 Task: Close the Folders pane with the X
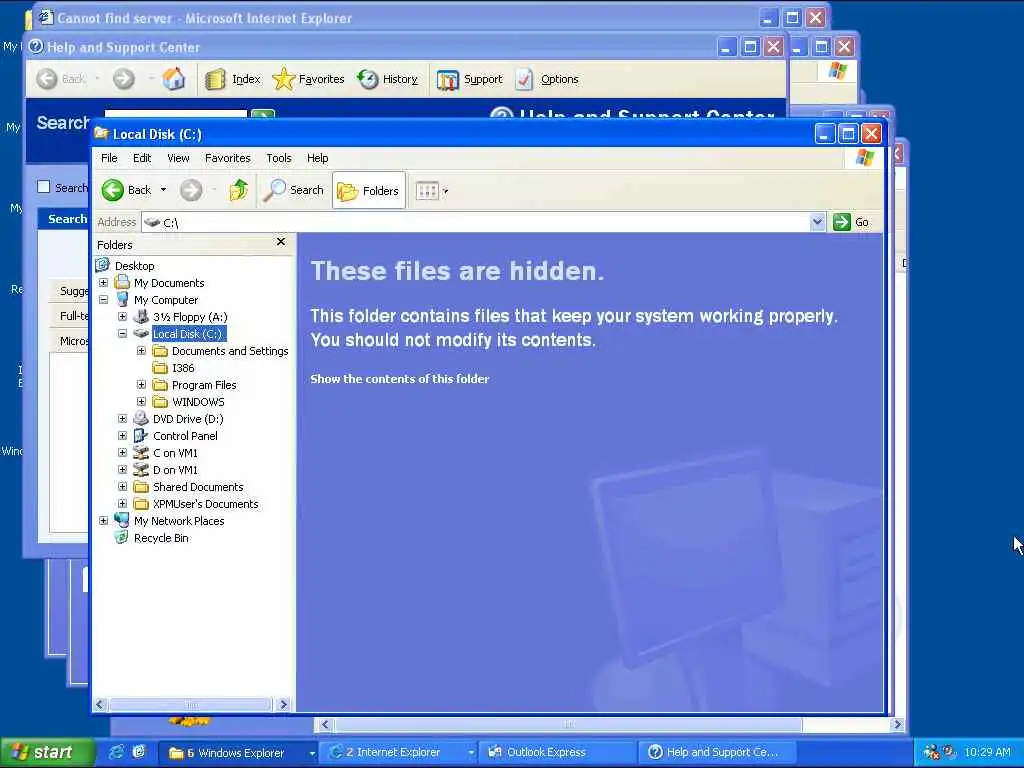[x=281, y=242]
